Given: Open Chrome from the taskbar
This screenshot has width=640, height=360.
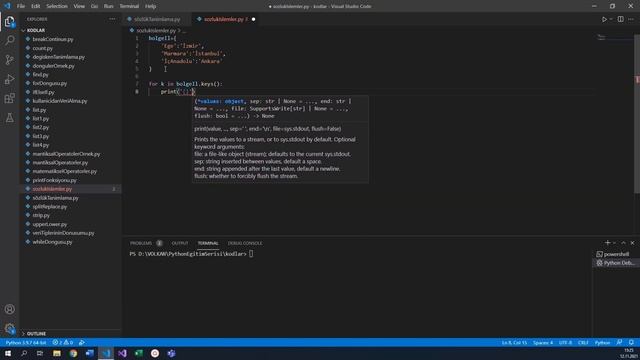Looking at the screenshot, I should pyautogui.click(x=73, y=353).
